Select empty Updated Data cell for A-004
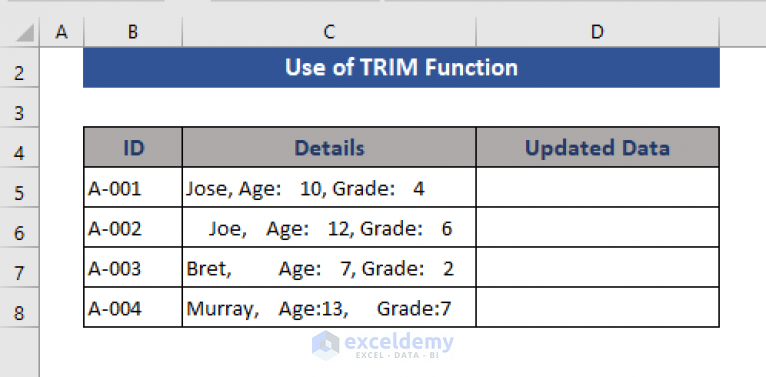The height and width of the screenshot is (377, 766). (597, 308)
